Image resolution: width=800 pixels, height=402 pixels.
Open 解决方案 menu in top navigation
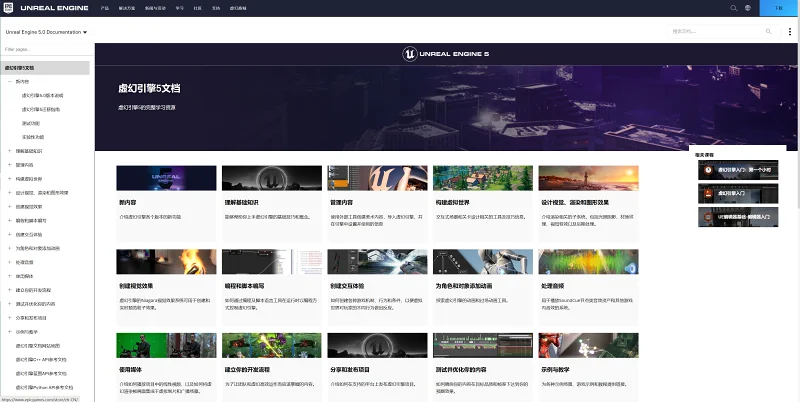point(127,8)
